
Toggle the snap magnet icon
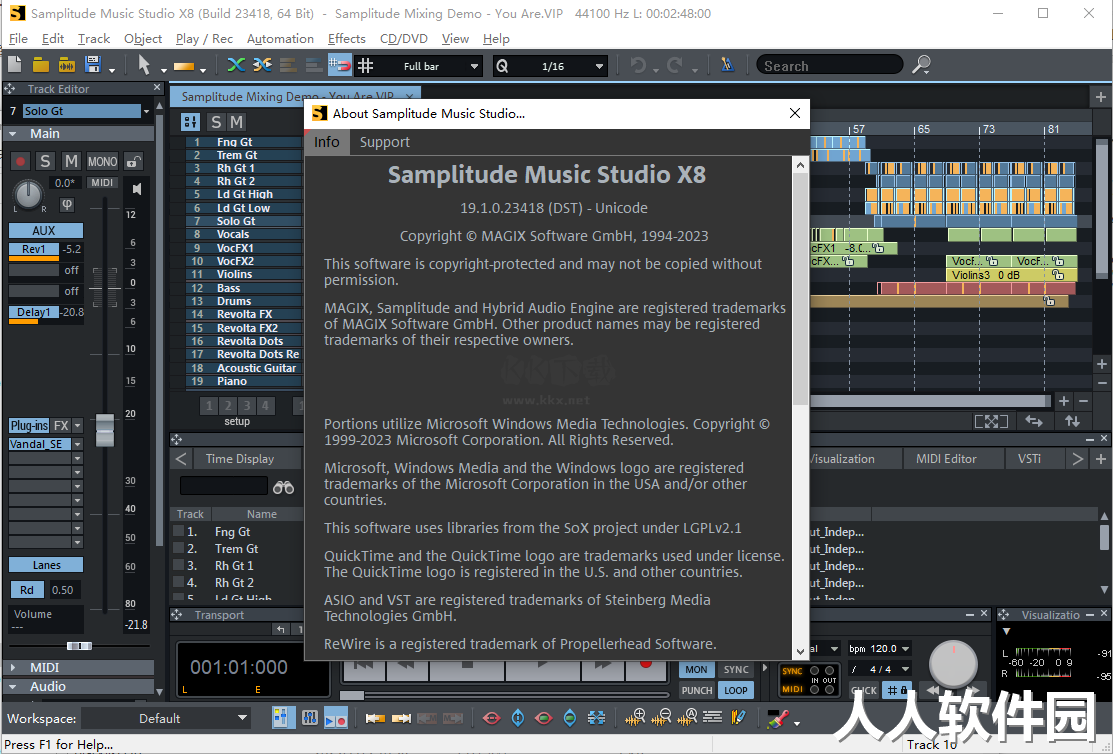tap(339, 65)
